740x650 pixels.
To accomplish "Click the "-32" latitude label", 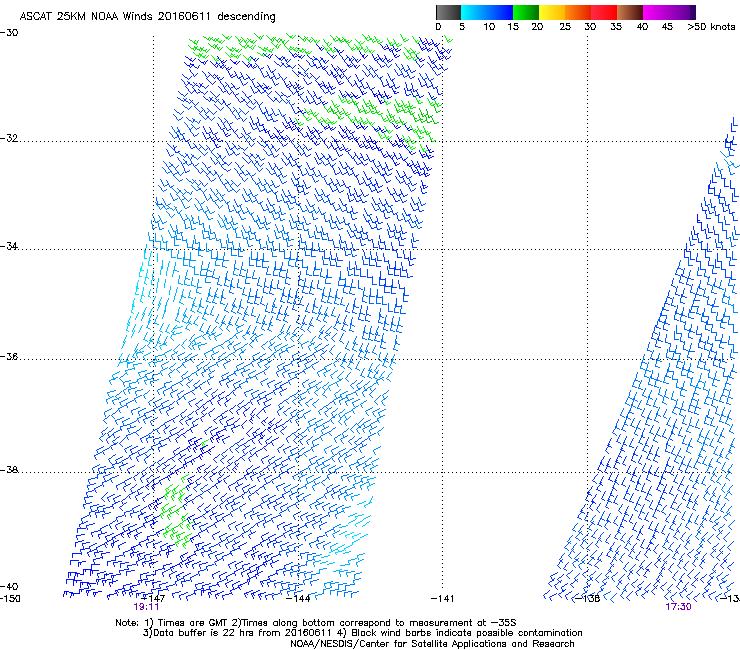I will coord(9,138).
